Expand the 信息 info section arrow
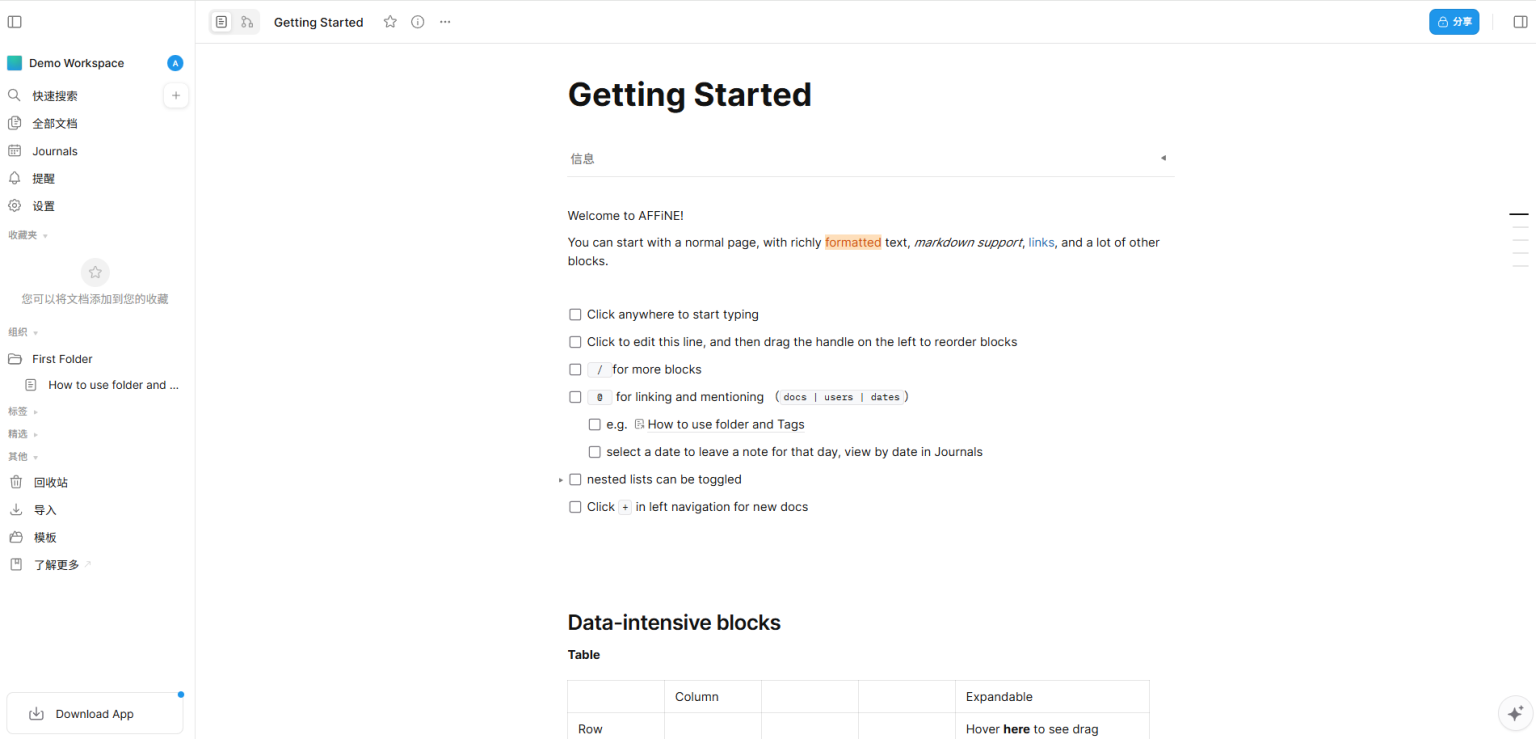This screenshot has height=739, width=1536. (1162, 158)
